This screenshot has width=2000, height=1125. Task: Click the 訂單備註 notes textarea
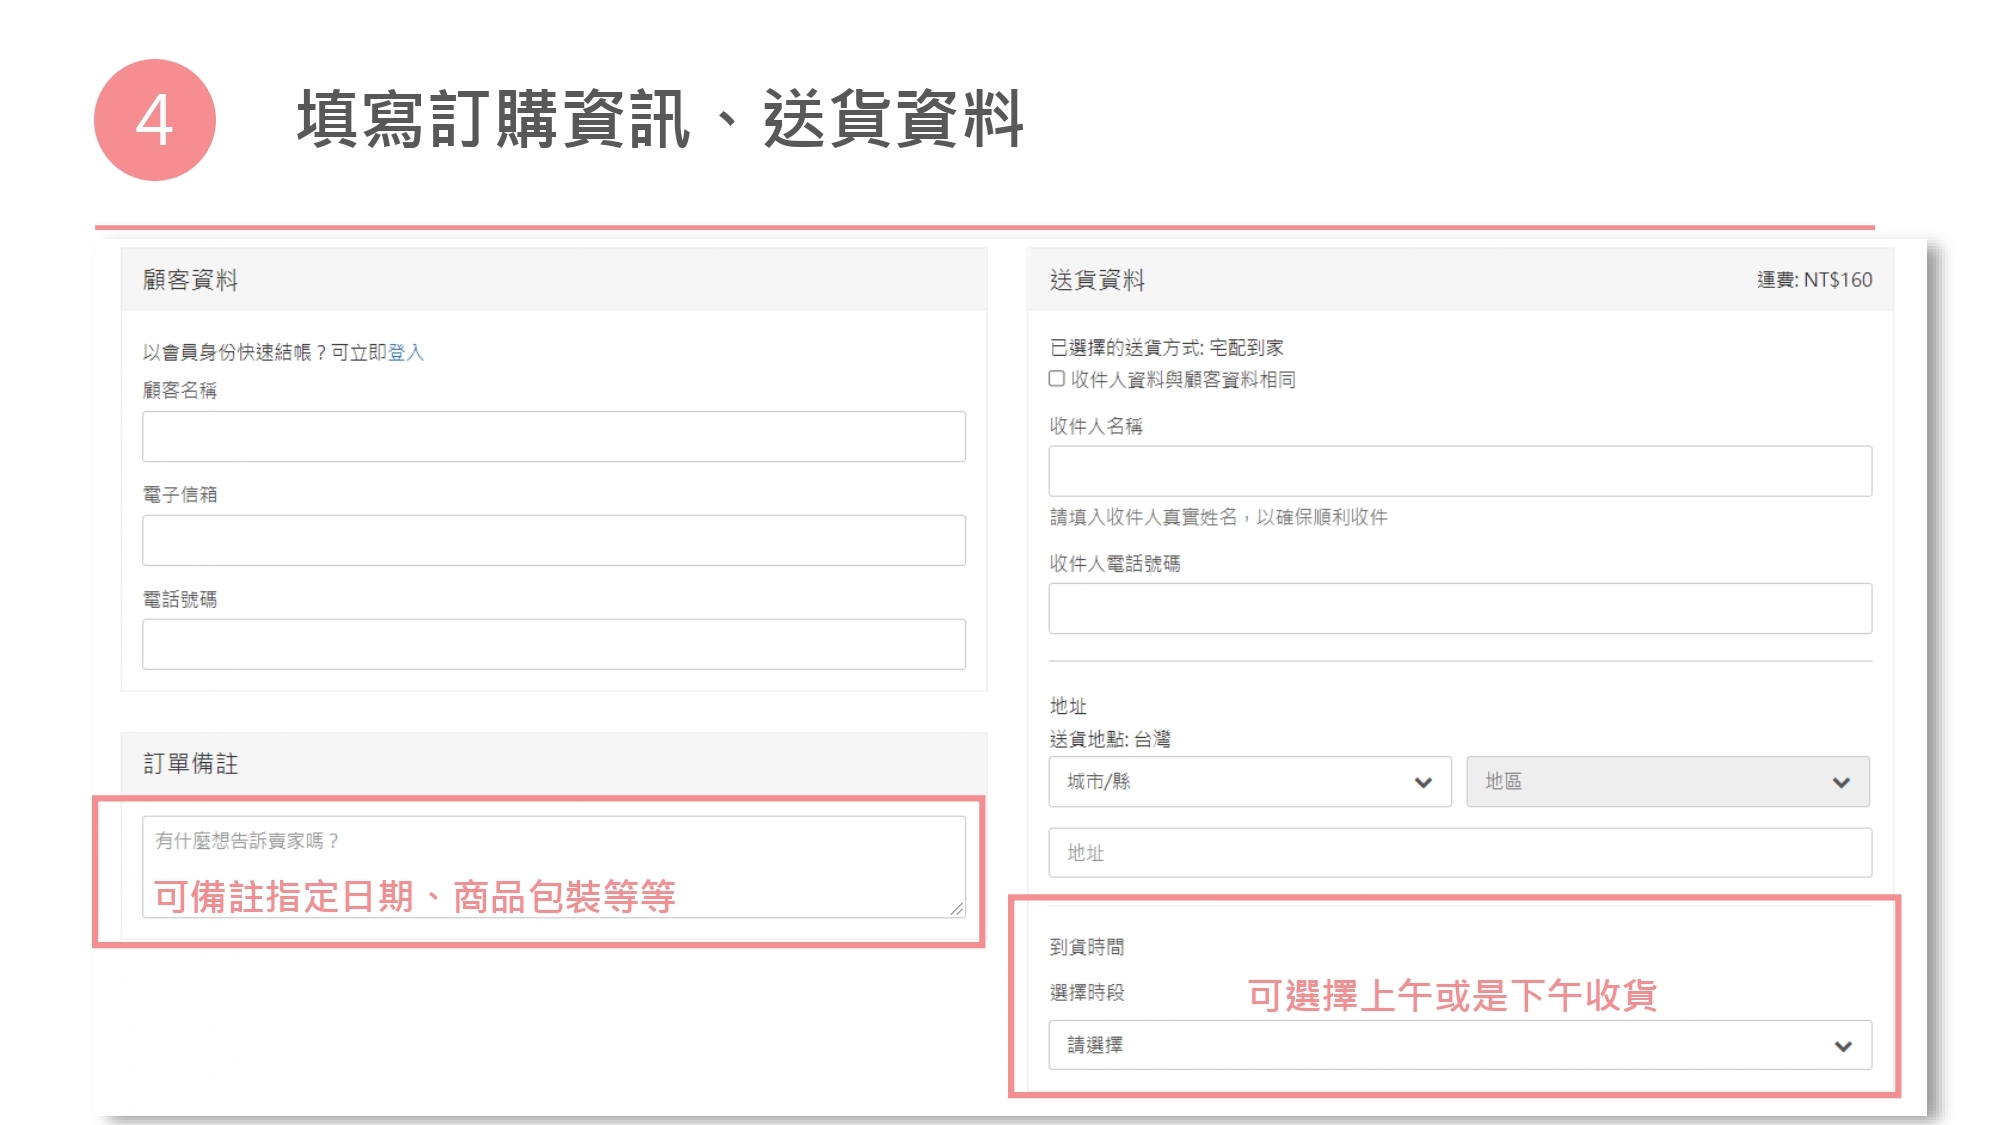pyautogui.click(x=553, y=865)
